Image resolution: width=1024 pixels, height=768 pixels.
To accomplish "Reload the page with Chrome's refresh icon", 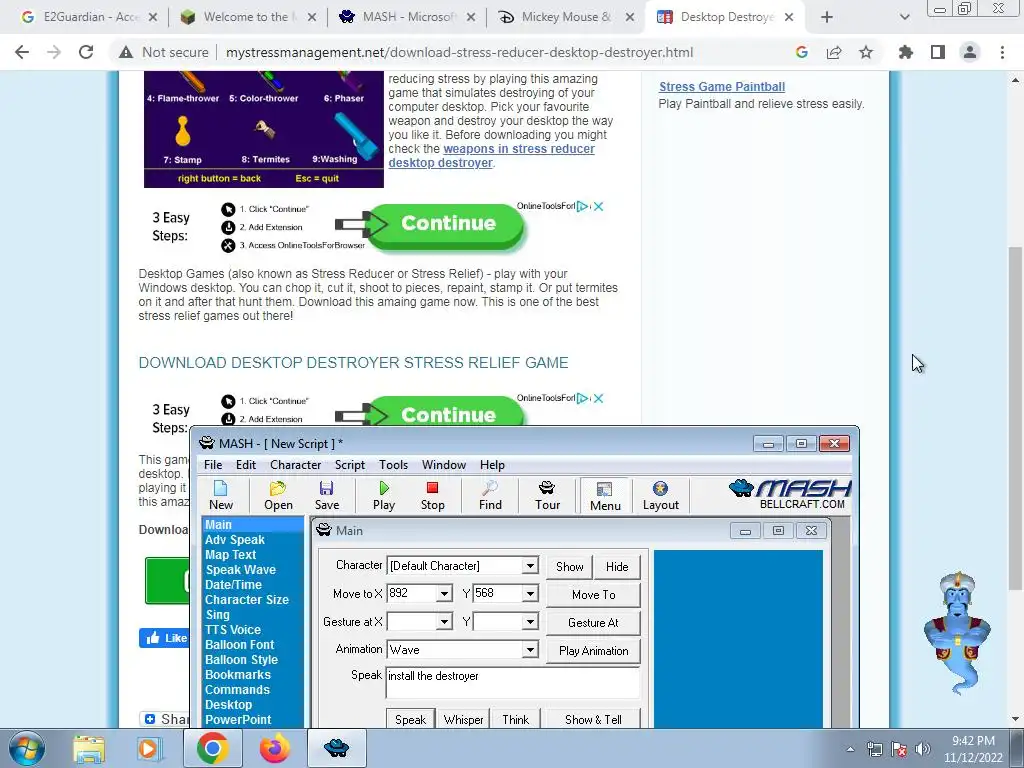I will point(86,52).
